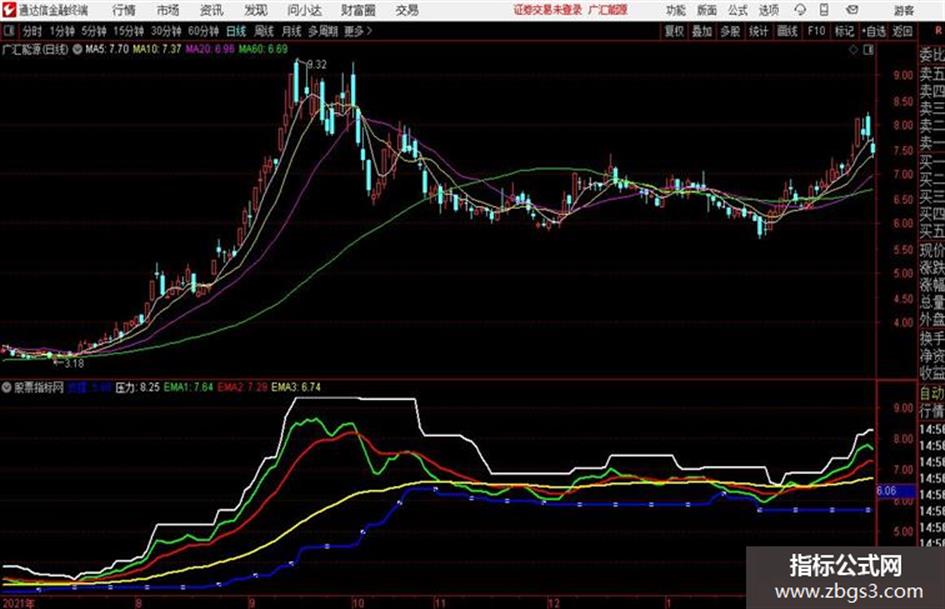This screenshot has height=609, width=945.
Task: Open the F10 company info
Action: coord(816,31)
